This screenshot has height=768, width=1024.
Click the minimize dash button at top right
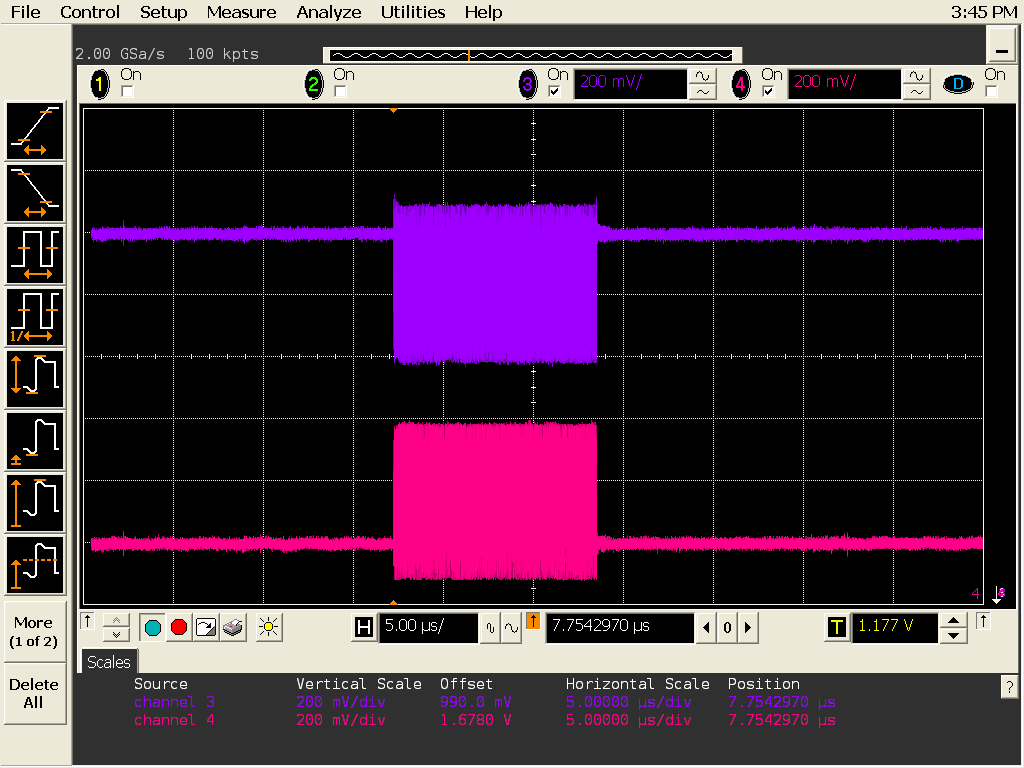click(1001, 46)
